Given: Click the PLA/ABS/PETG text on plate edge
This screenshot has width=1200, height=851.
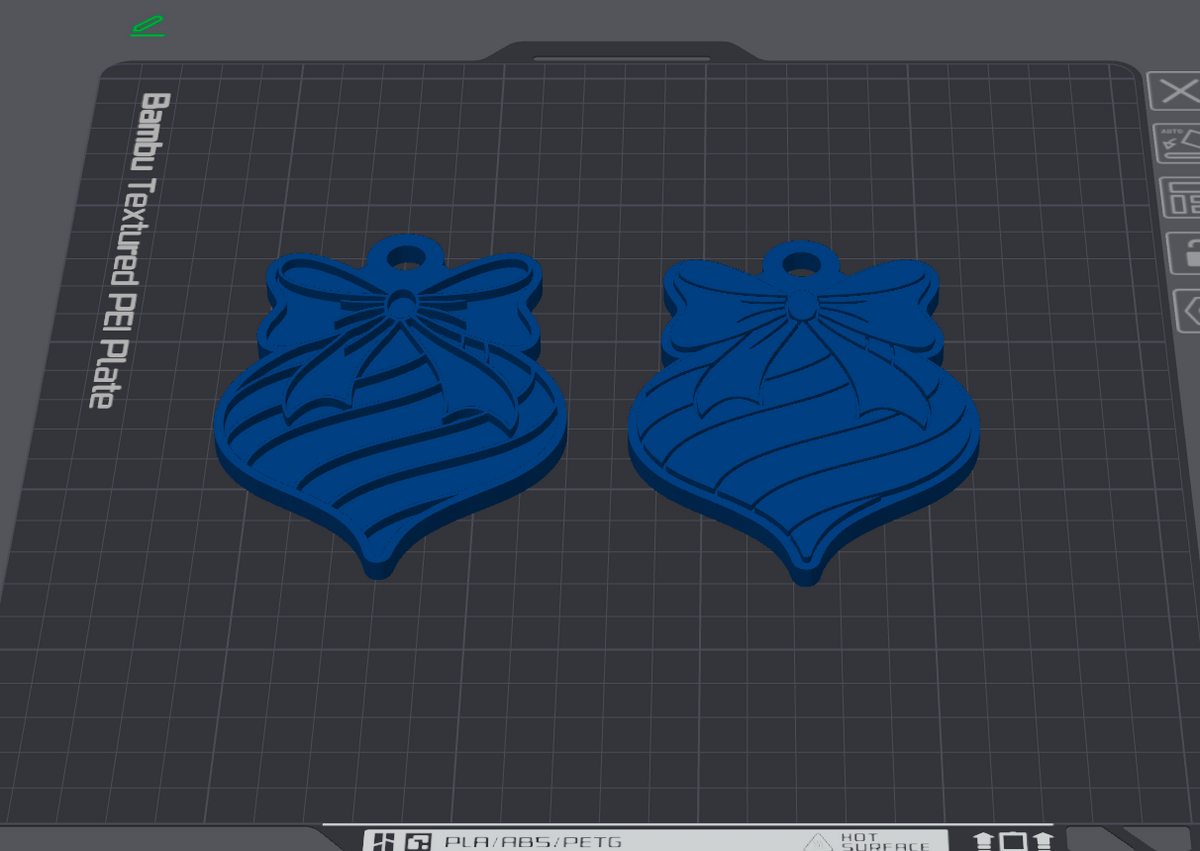Looking at the screenshot, I should [533, 841].
